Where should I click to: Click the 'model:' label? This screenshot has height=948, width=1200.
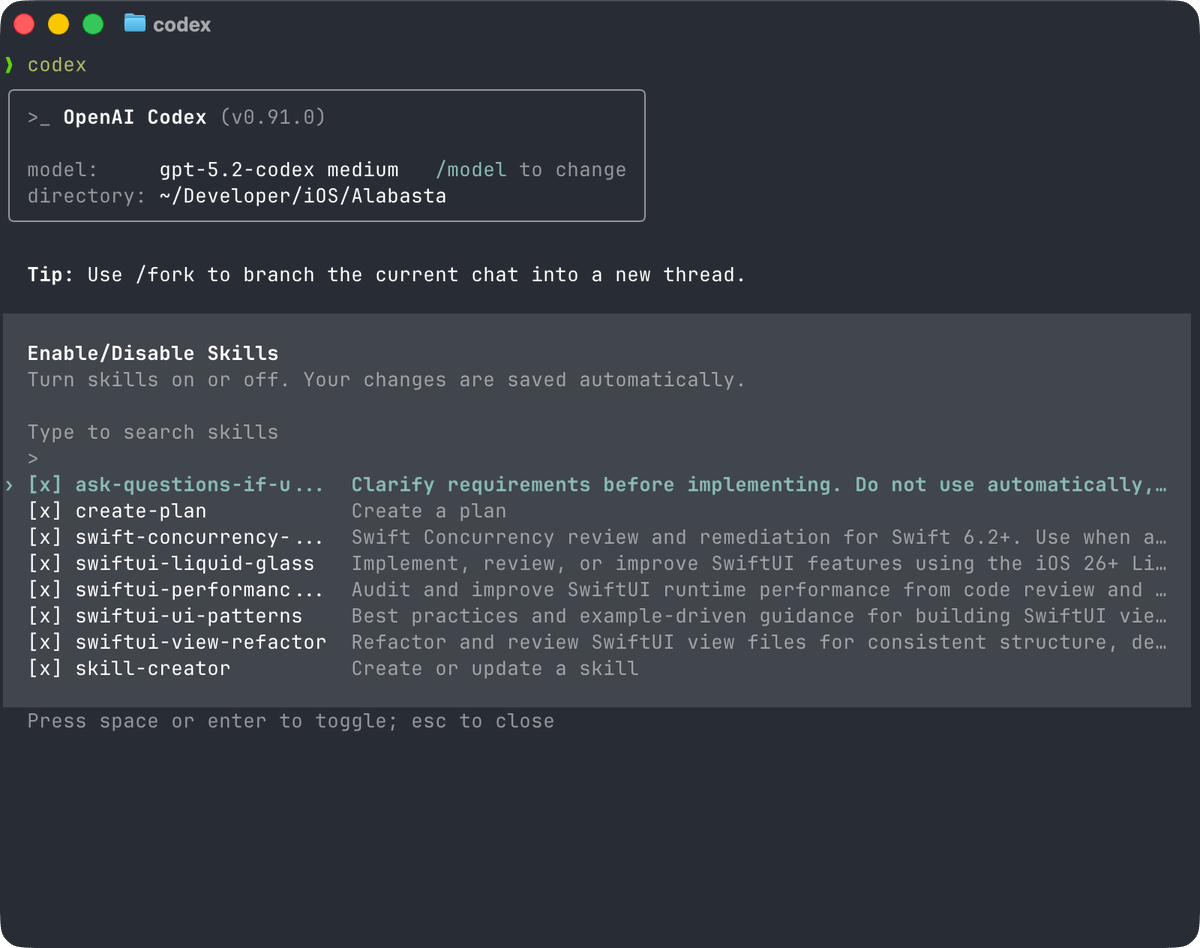pos(63,170)
